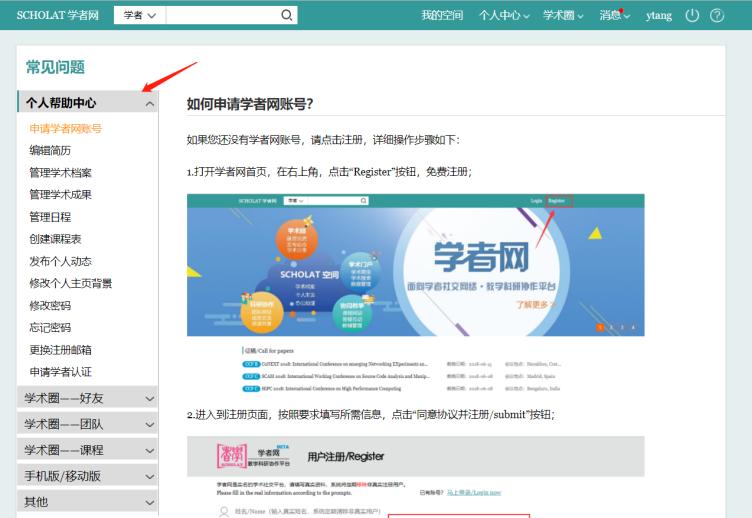Click the ytang username link
Screen dimensions: 752x518
click(659, 15)
